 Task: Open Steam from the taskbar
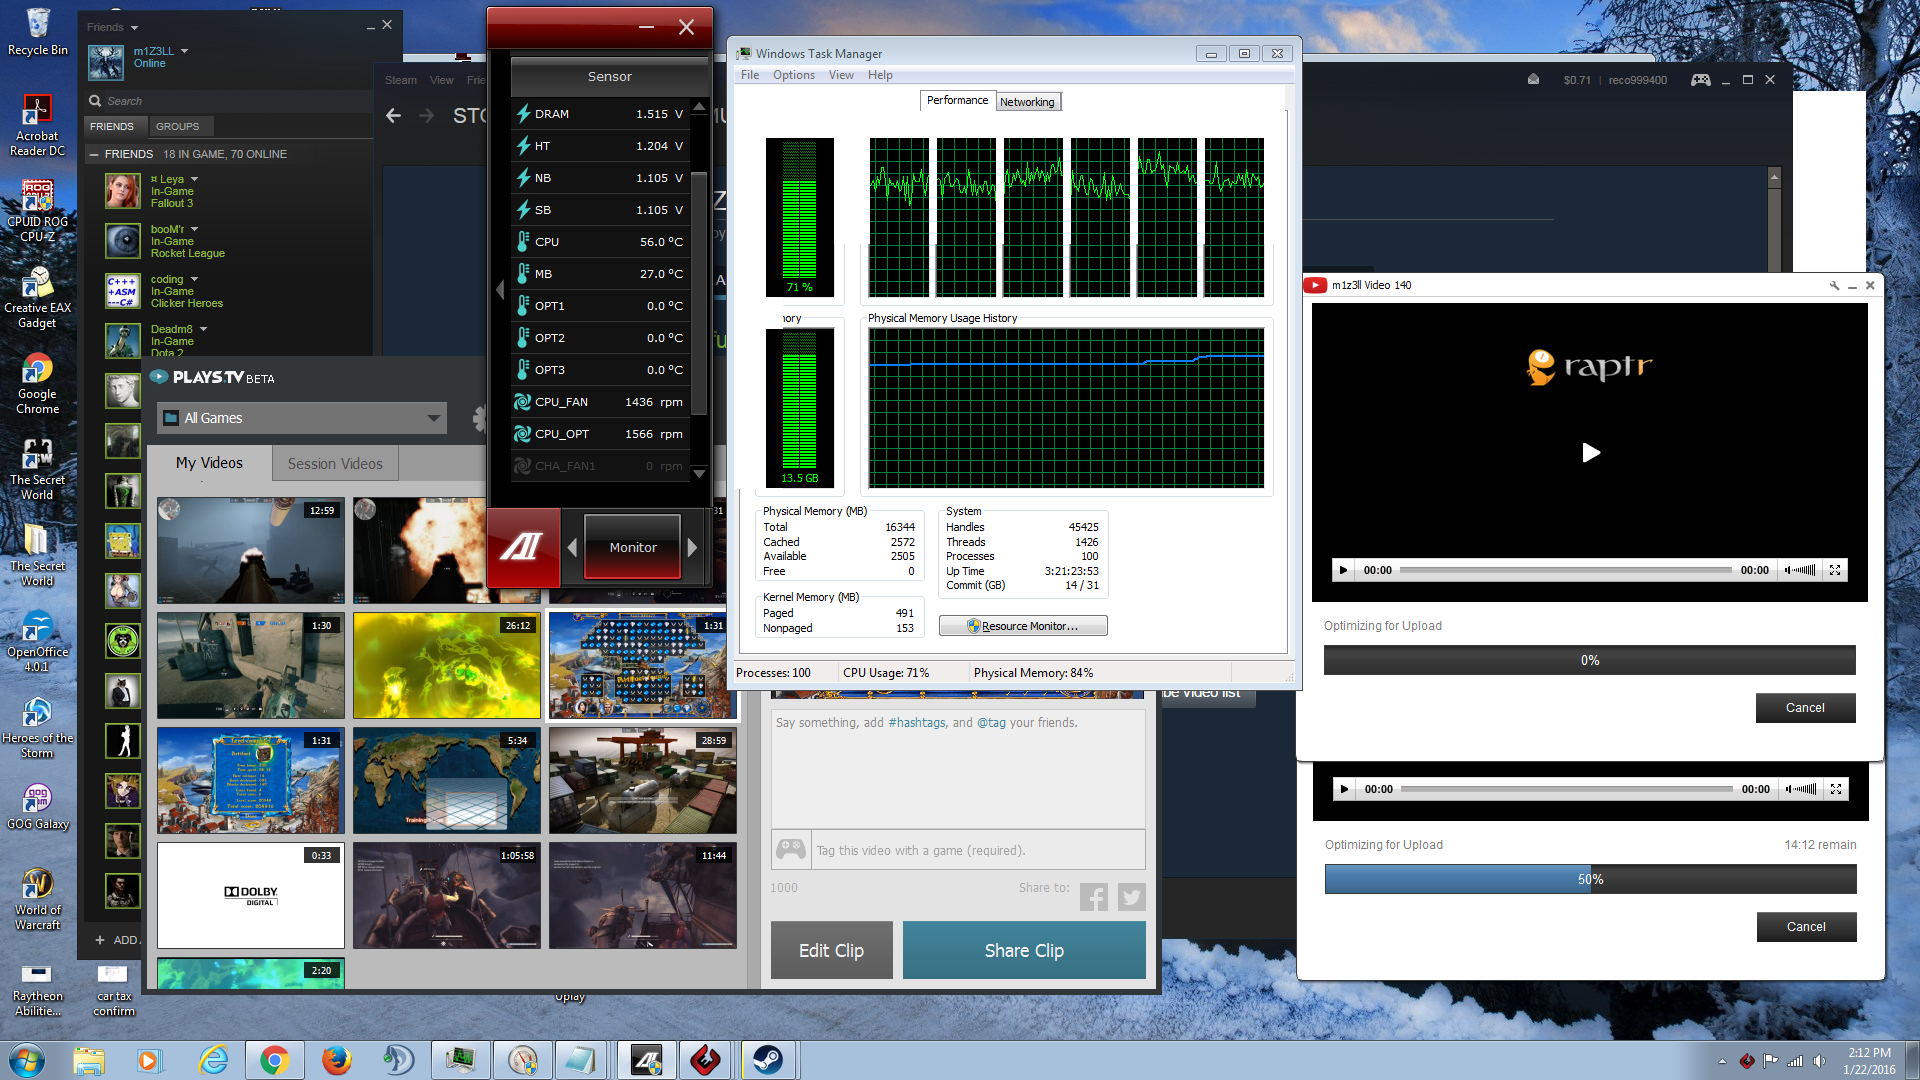(768, 1060)
